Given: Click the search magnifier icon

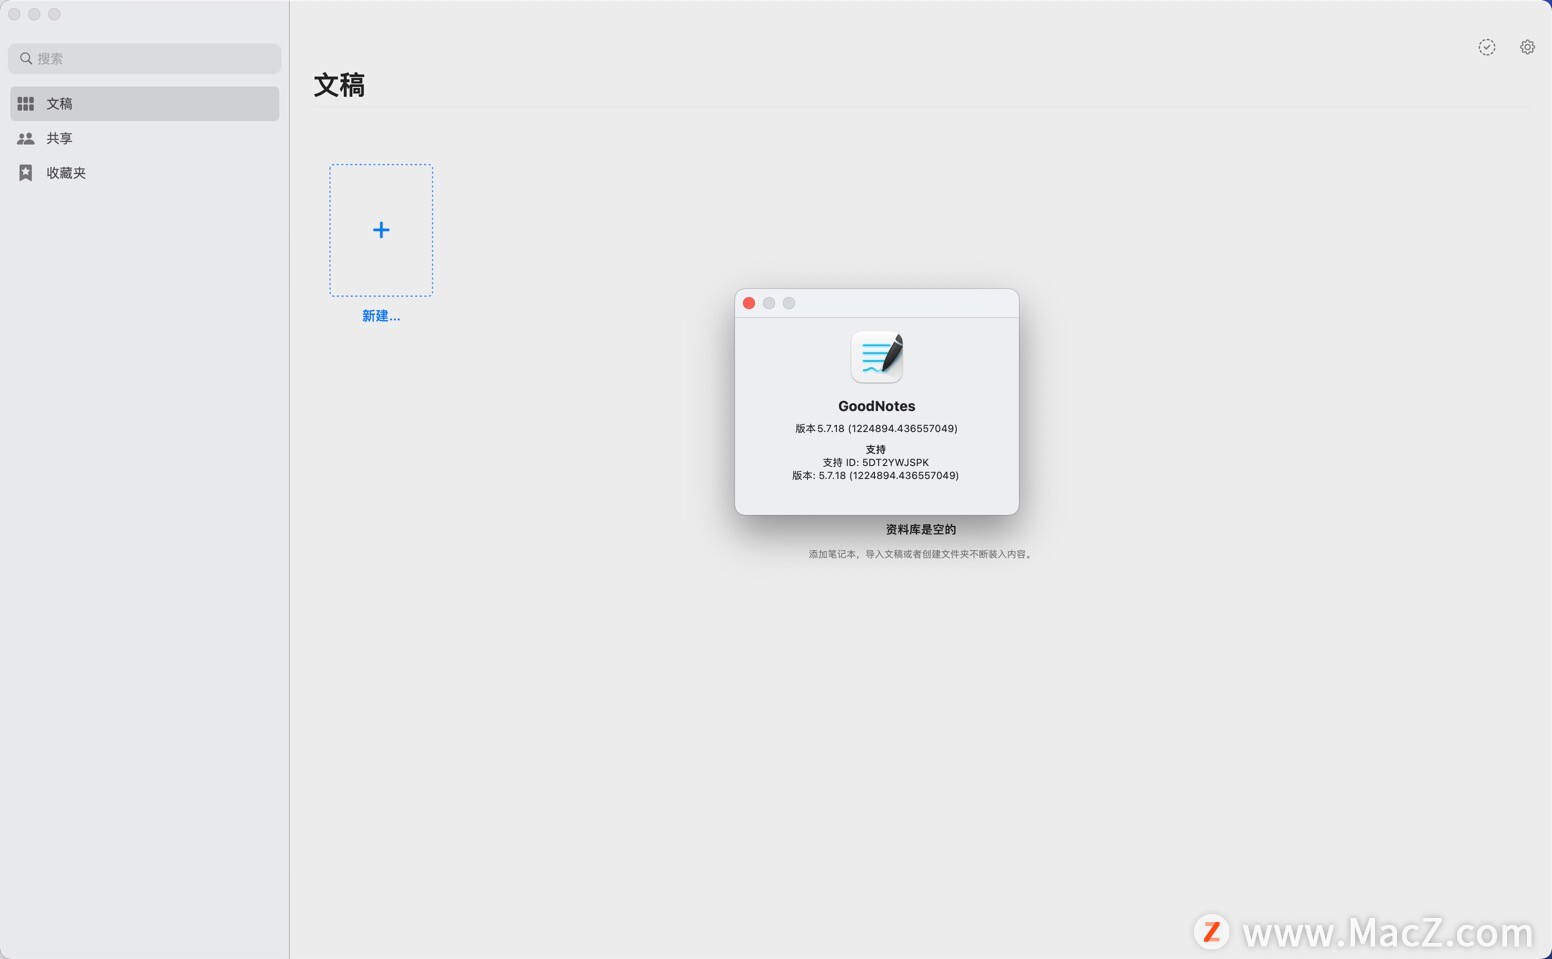Looking at the screenshot, I should pos(26,58).
